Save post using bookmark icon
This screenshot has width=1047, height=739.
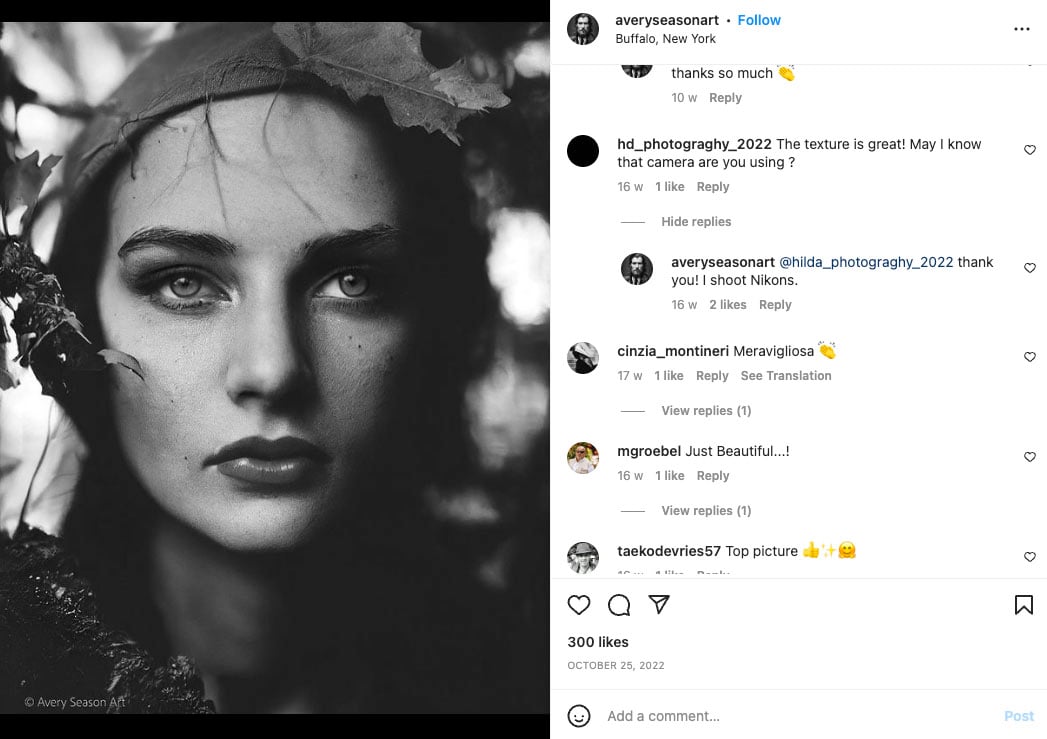click(x=1023, y=605)
